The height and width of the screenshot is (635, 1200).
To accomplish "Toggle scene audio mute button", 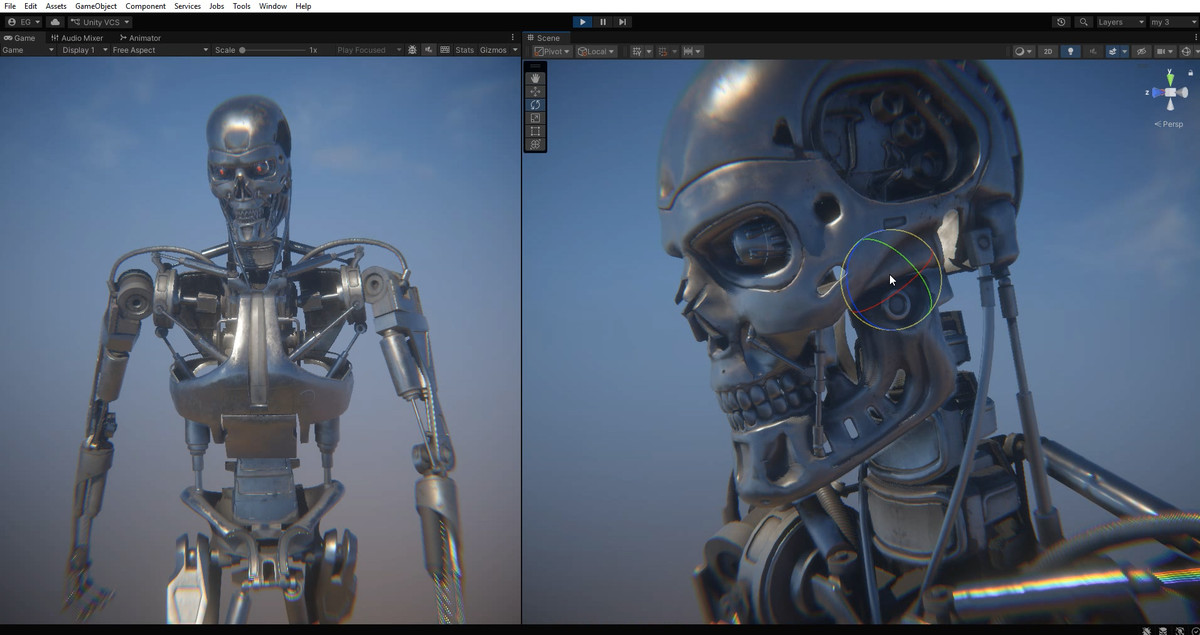I will click(1093, 51).
